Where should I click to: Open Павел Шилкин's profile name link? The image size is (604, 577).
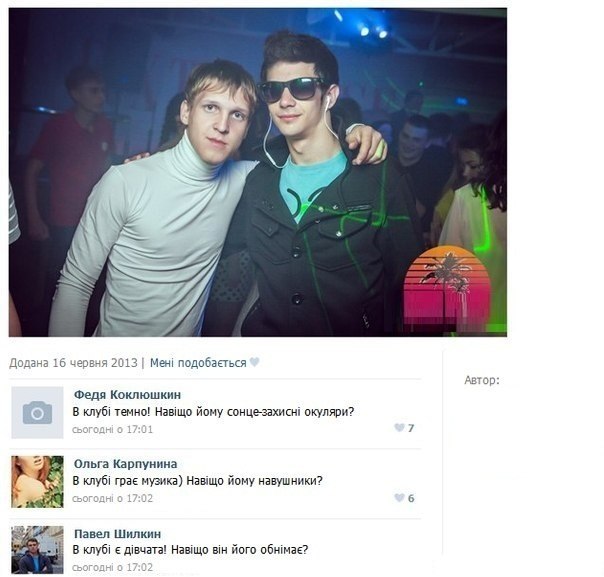point(117,534)
